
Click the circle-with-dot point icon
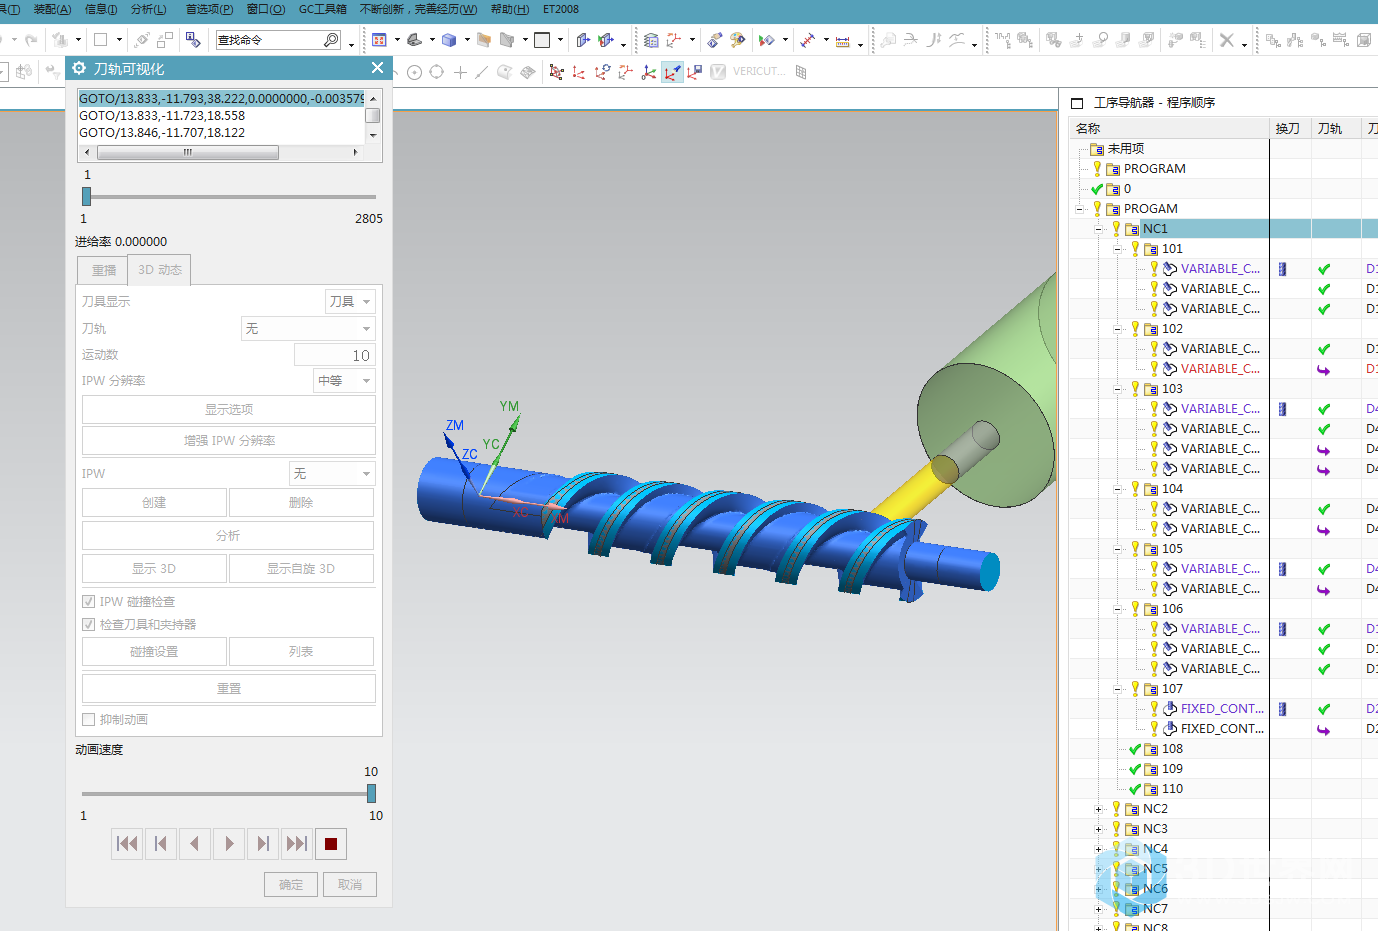(414, 72)
